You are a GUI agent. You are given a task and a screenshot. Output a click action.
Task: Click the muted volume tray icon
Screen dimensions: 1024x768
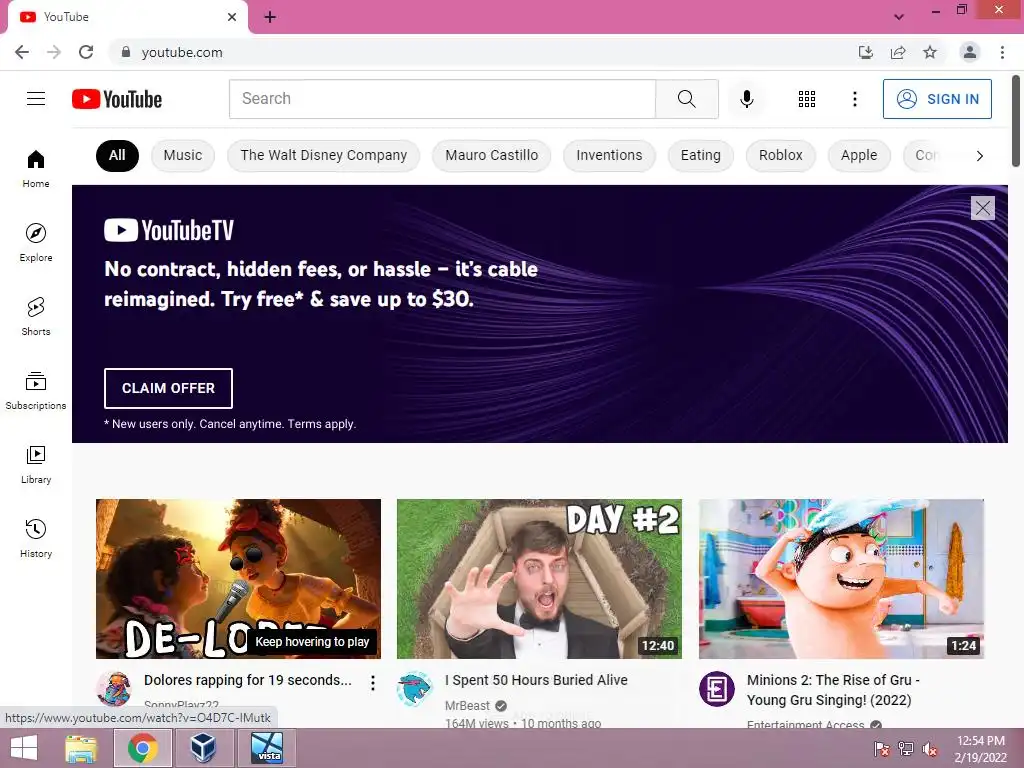pos(929,749)
